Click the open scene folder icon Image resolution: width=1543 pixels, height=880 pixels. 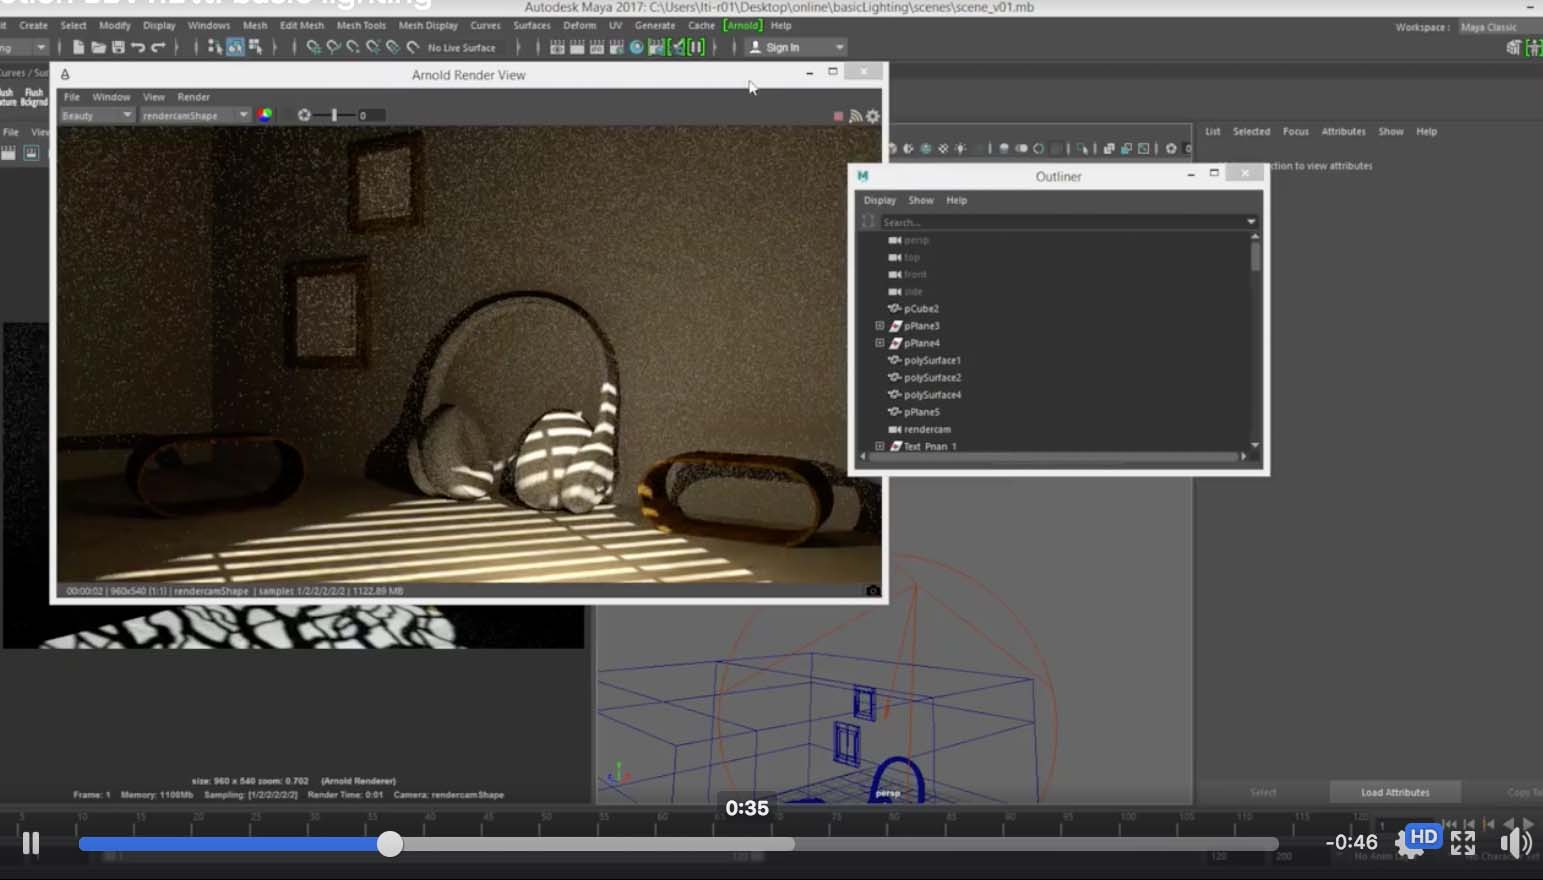(x=98, y=47)
